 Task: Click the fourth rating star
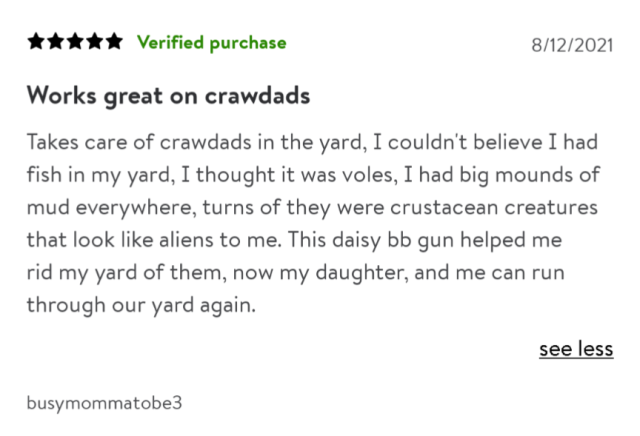(96, 42)
